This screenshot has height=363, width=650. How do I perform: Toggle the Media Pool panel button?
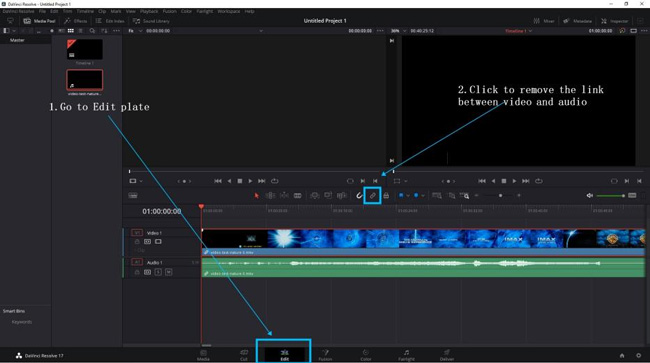tap(39, 21)
